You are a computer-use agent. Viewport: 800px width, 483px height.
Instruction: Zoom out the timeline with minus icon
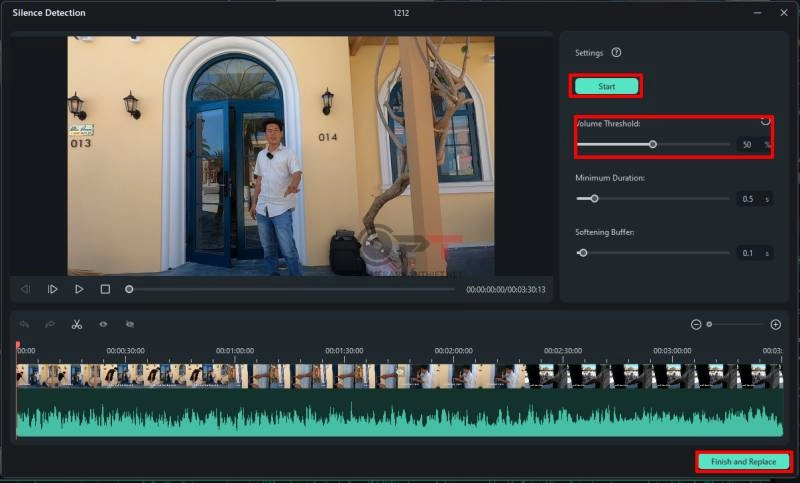click(x=696, y=324)
